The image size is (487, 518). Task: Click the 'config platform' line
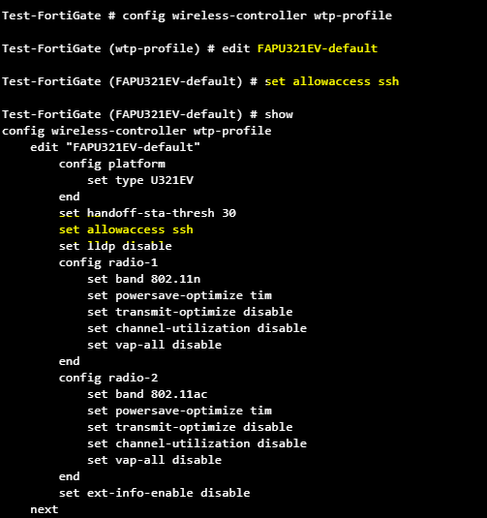pos(112,164)
